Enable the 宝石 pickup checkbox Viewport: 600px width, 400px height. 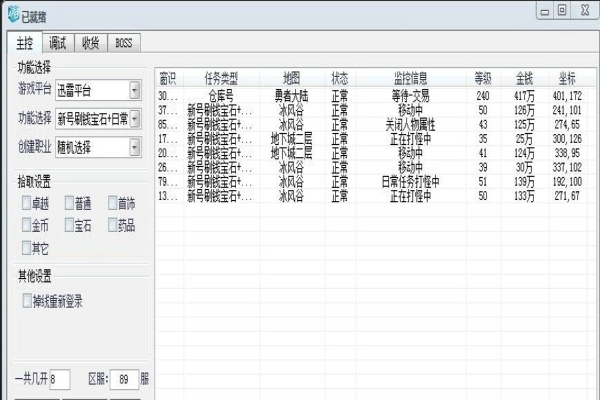(x=69, y=225)
